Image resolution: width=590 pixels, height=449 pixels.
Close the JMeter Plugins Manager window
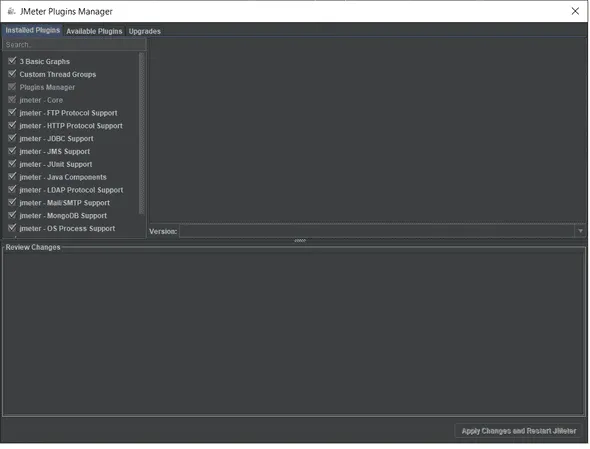coord(575,11)
